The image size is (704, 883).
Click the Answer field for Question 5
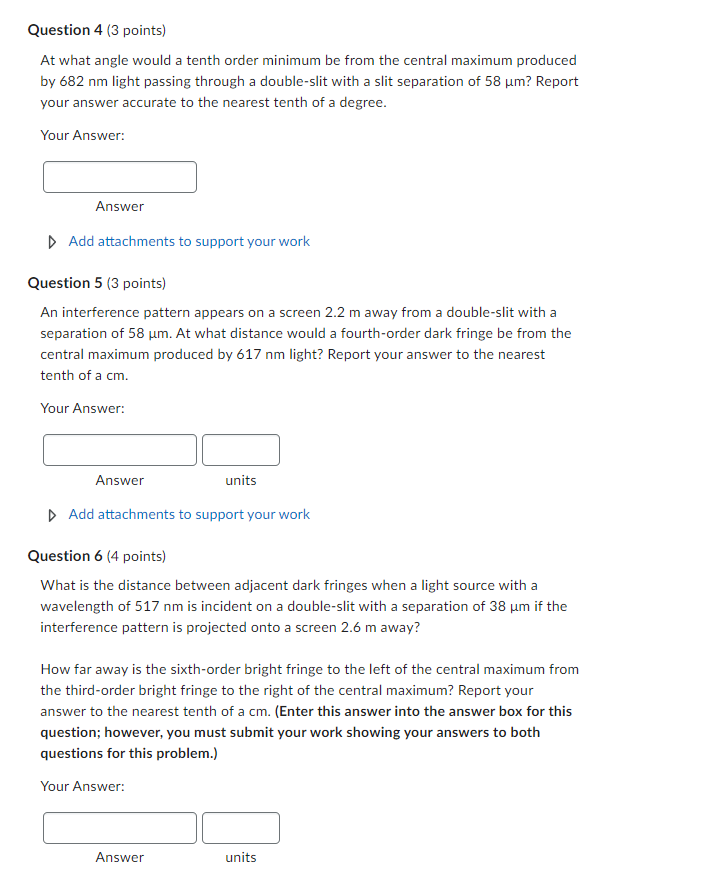point(119,449)
